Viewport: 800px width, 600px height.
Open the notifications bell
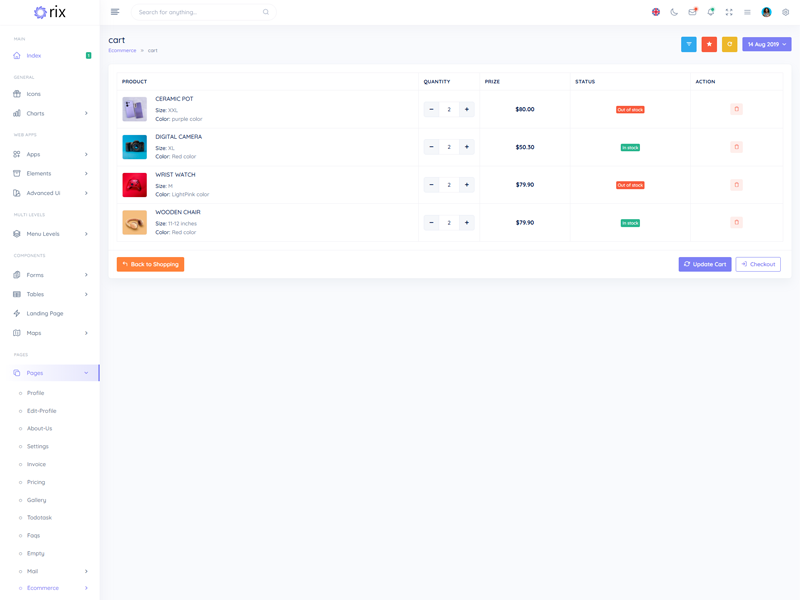pos(710,12)
